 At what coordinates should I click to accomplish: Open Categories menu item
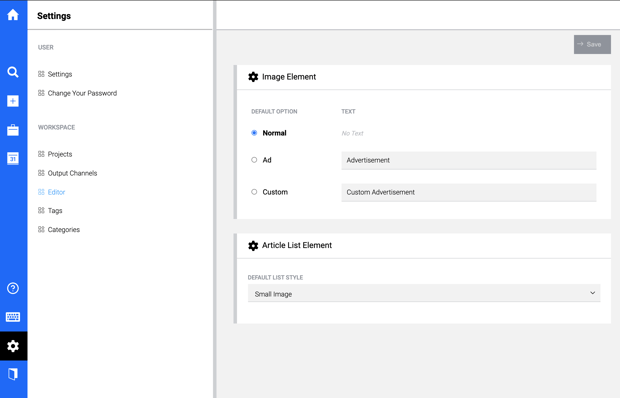(x=64, y=229)
